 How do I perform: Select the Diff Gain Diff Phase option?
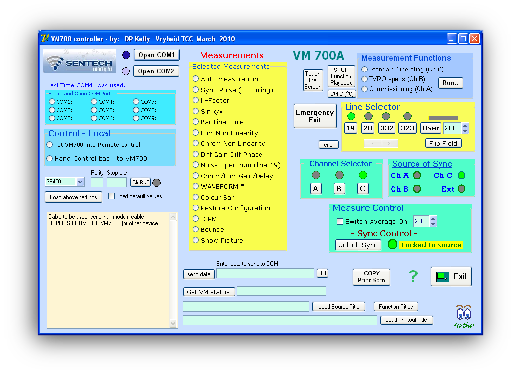196,154
